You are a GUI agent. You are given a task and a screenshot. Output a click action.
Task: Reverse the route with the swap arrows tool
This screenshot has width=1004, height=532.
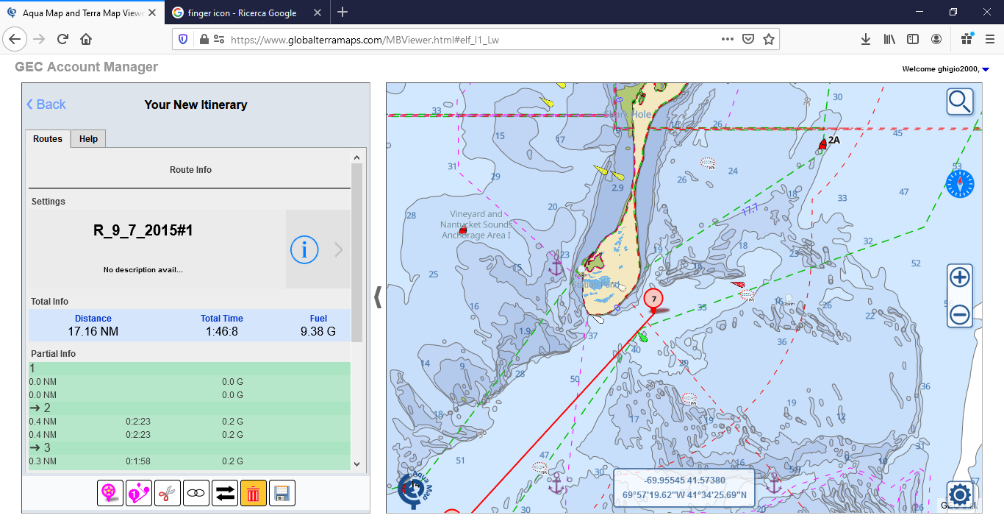[x=225, y=493]
